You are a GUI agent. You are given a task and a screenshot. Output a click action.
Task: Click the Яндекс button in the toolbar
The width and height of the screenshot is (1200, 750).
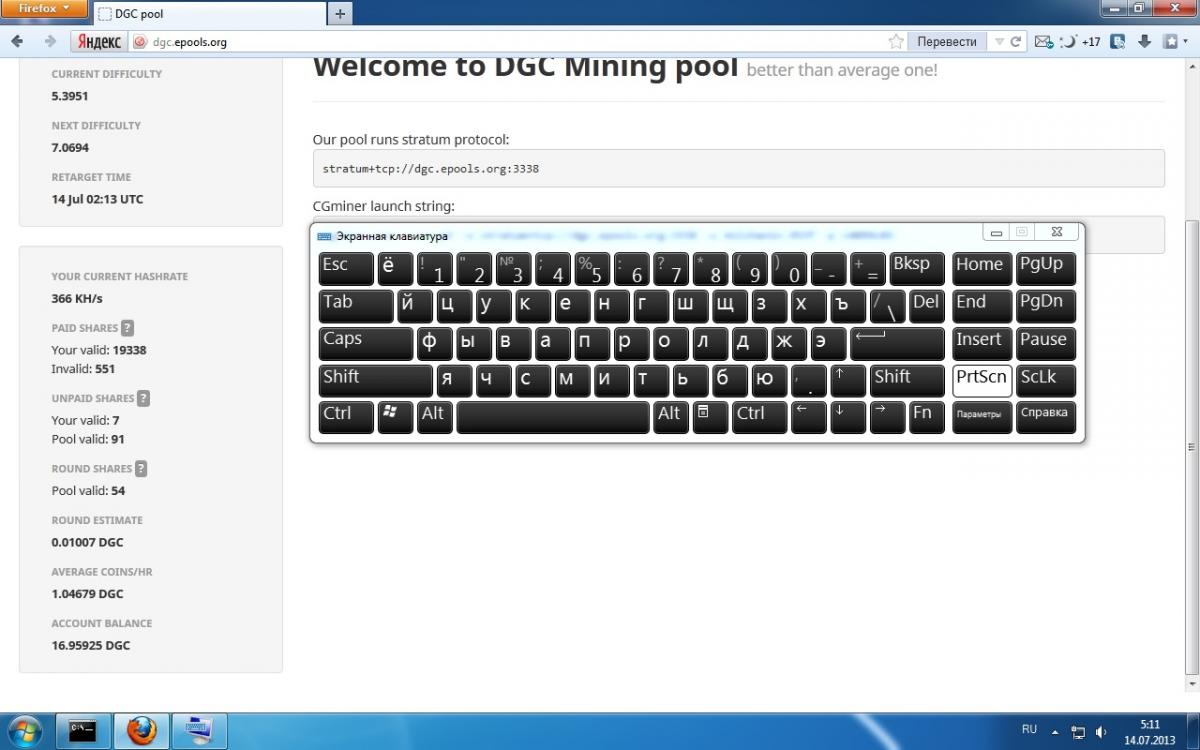pos(100,42)
